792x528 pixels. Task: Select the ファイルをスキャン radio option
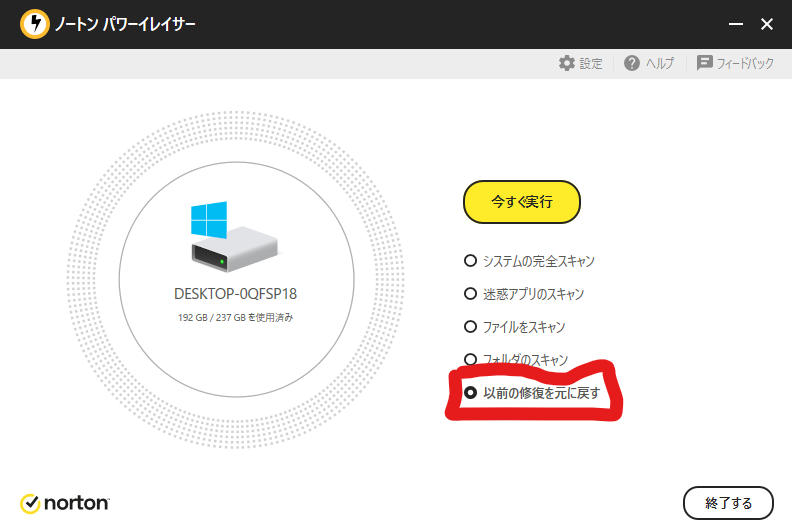point(470,326)
